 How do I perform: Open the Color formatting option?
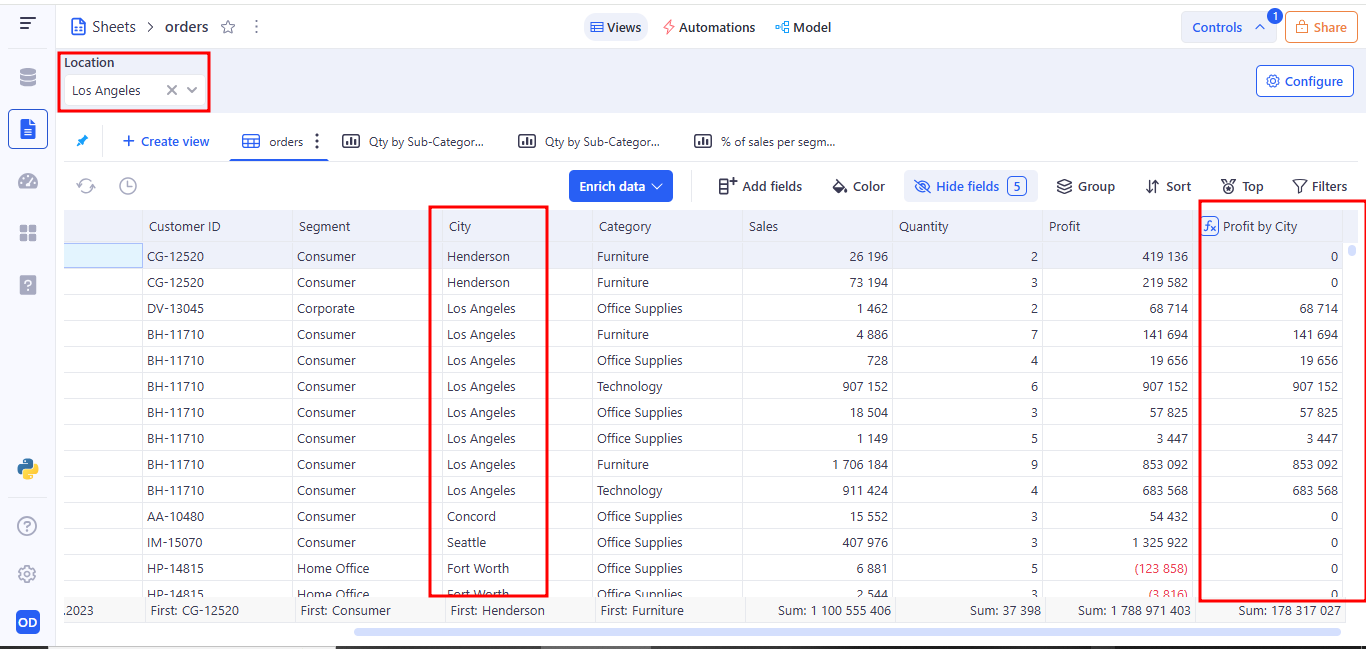(858, 186)
